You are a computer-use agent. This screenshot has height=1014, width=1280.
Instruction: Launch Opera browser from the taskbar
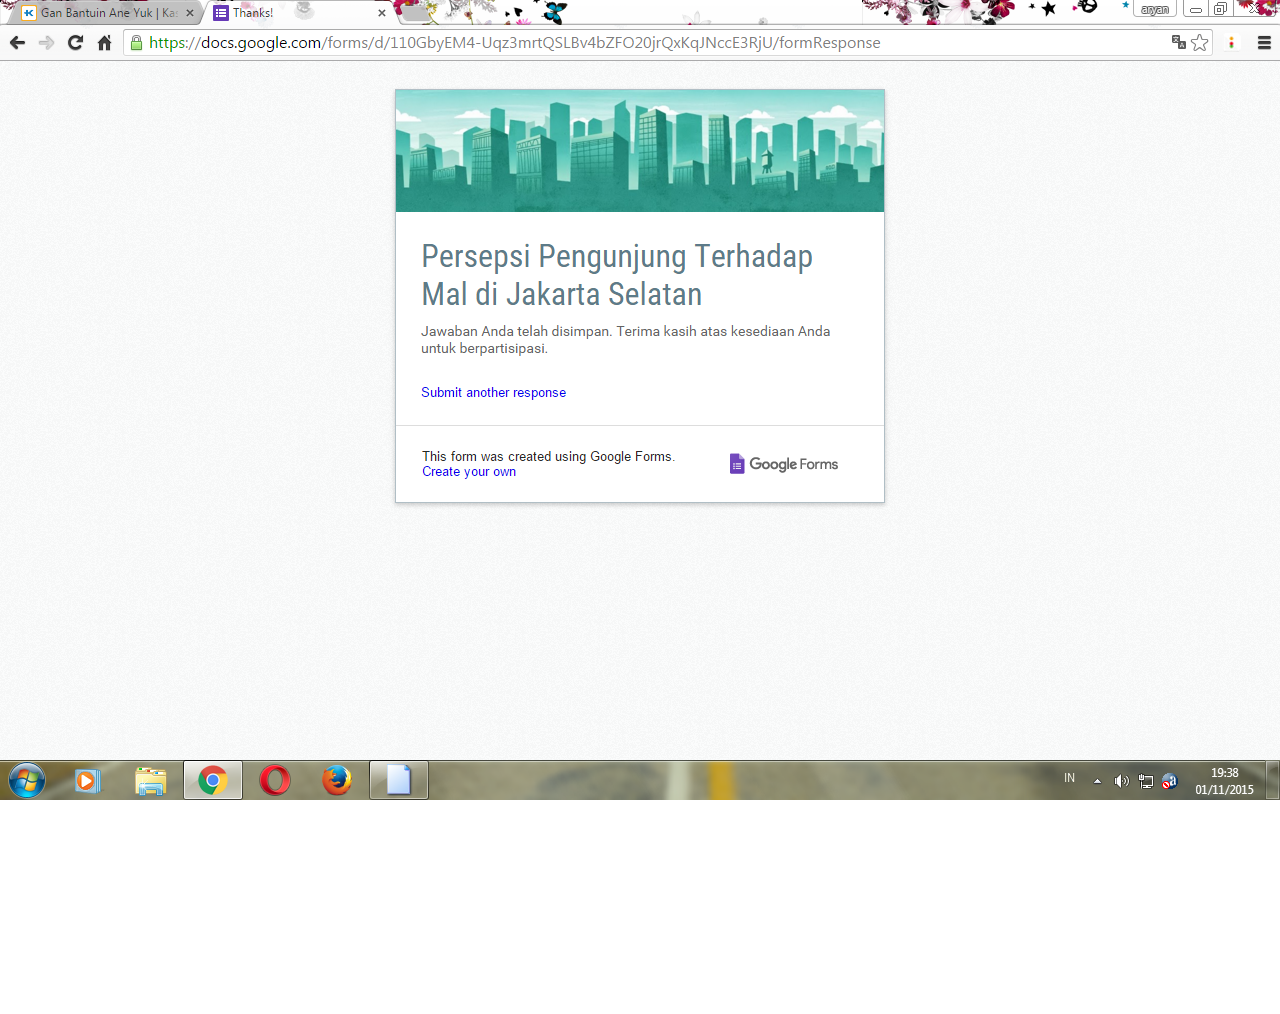tap(275, 780)
